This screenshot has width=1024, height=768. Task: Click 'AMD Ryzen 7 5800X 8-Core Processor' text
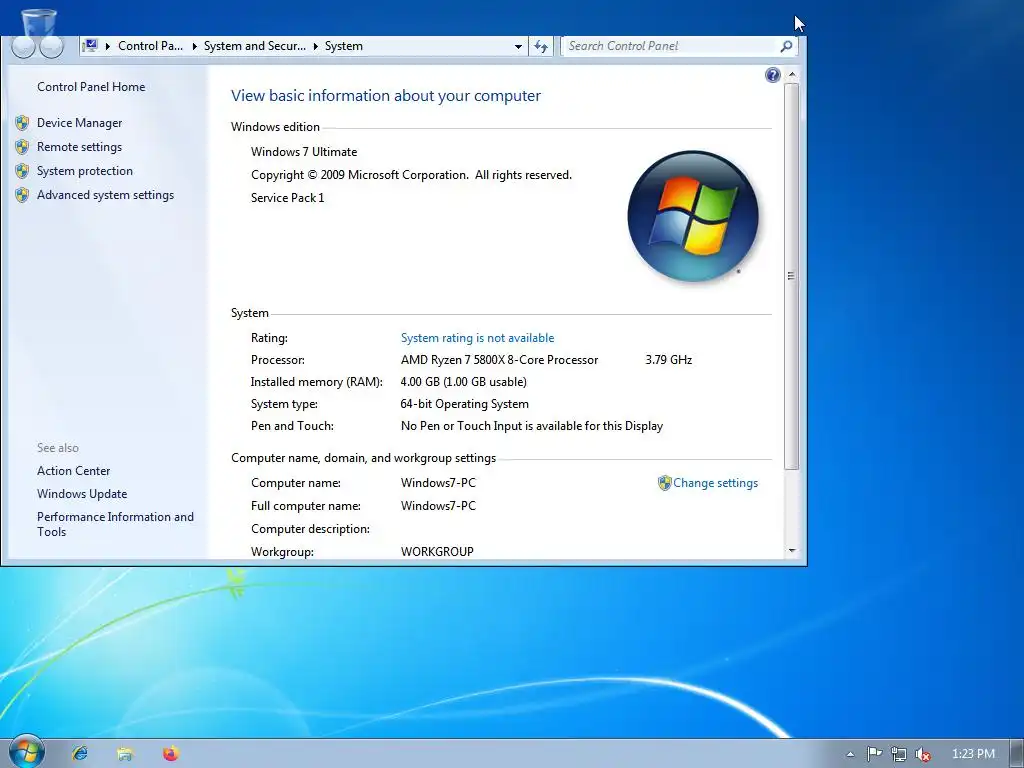tap(499, 360)
